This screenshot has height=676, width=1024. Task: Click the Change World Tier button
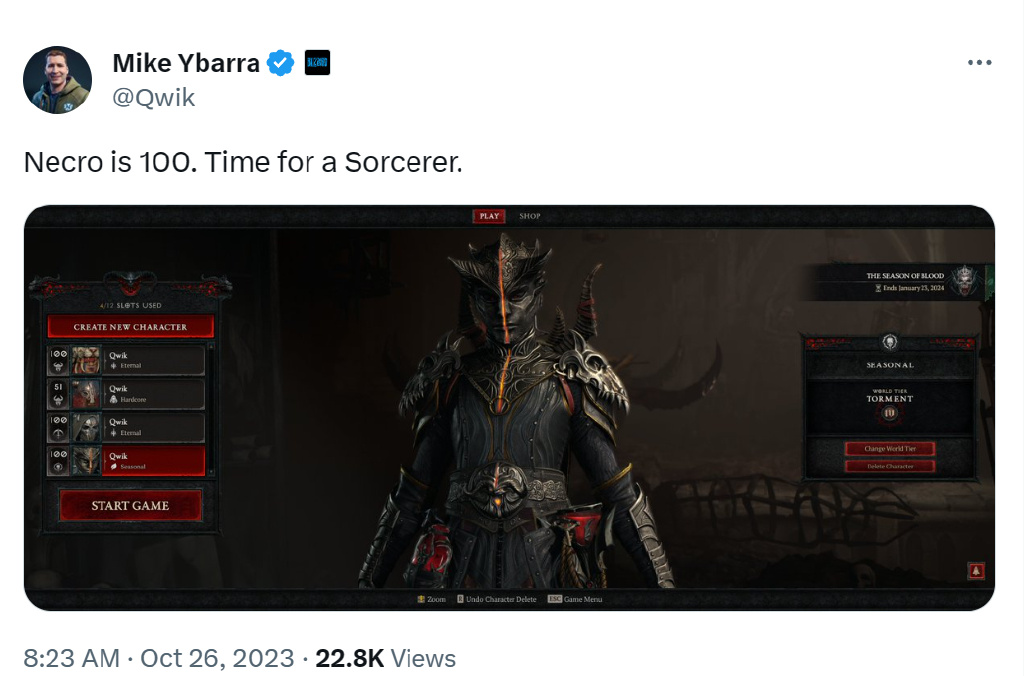890,449
